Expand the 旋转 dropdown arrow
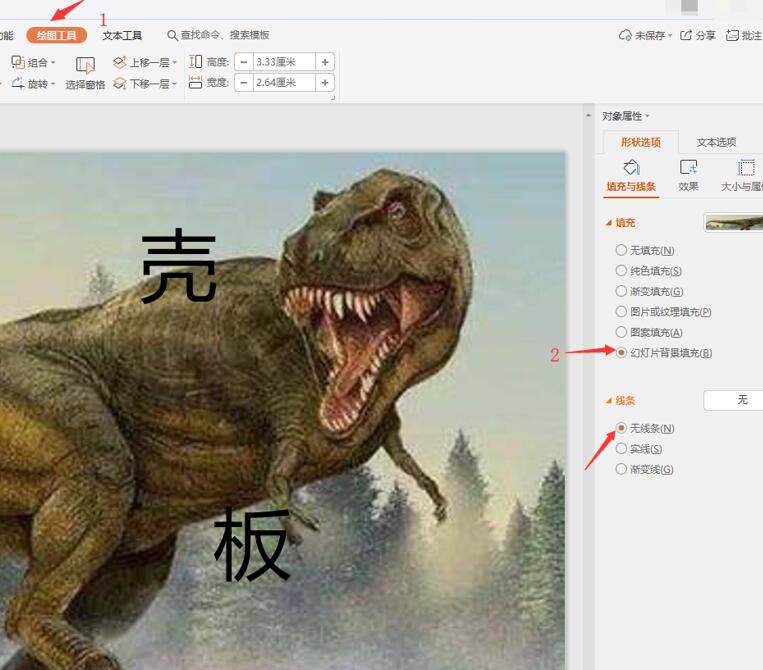763x670 pixels. [x=53, y=84]
